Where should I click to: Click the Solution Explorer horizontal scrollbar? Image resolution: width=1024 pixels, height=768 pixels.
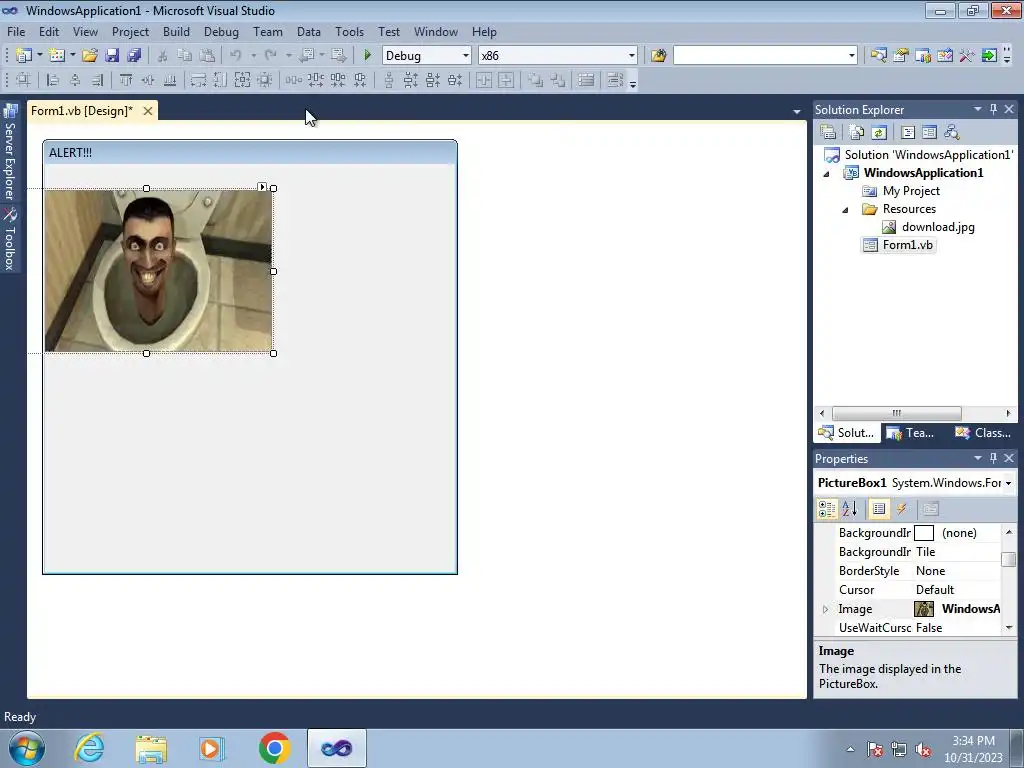(x=914, y=413)
